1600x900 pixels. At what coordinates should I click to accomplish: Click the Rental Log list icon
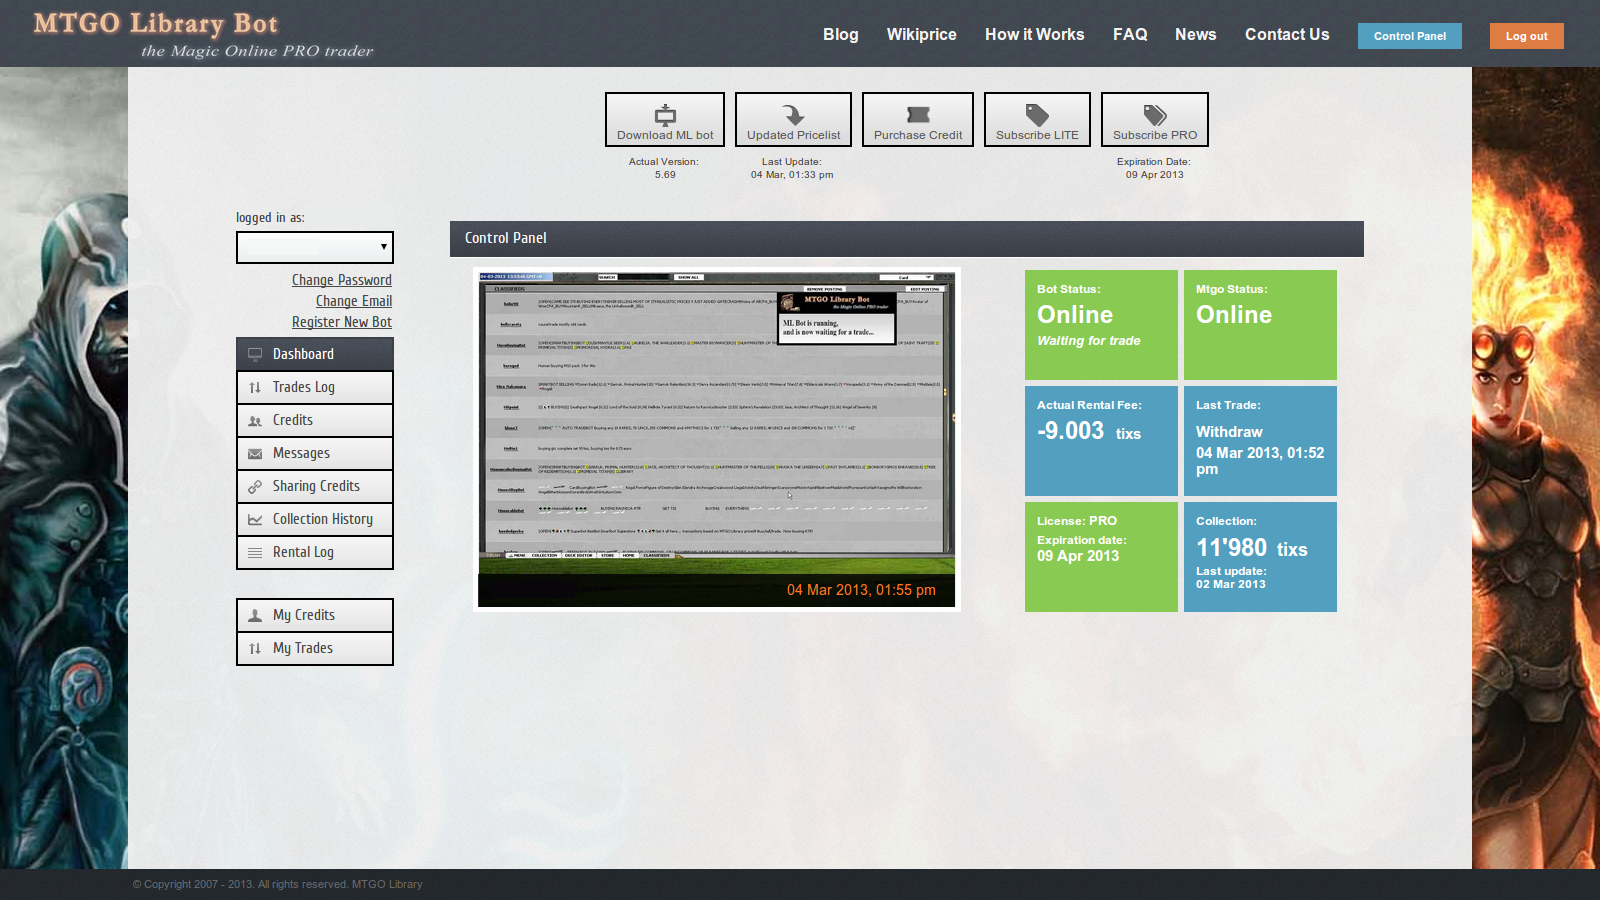tap(255, 553)
